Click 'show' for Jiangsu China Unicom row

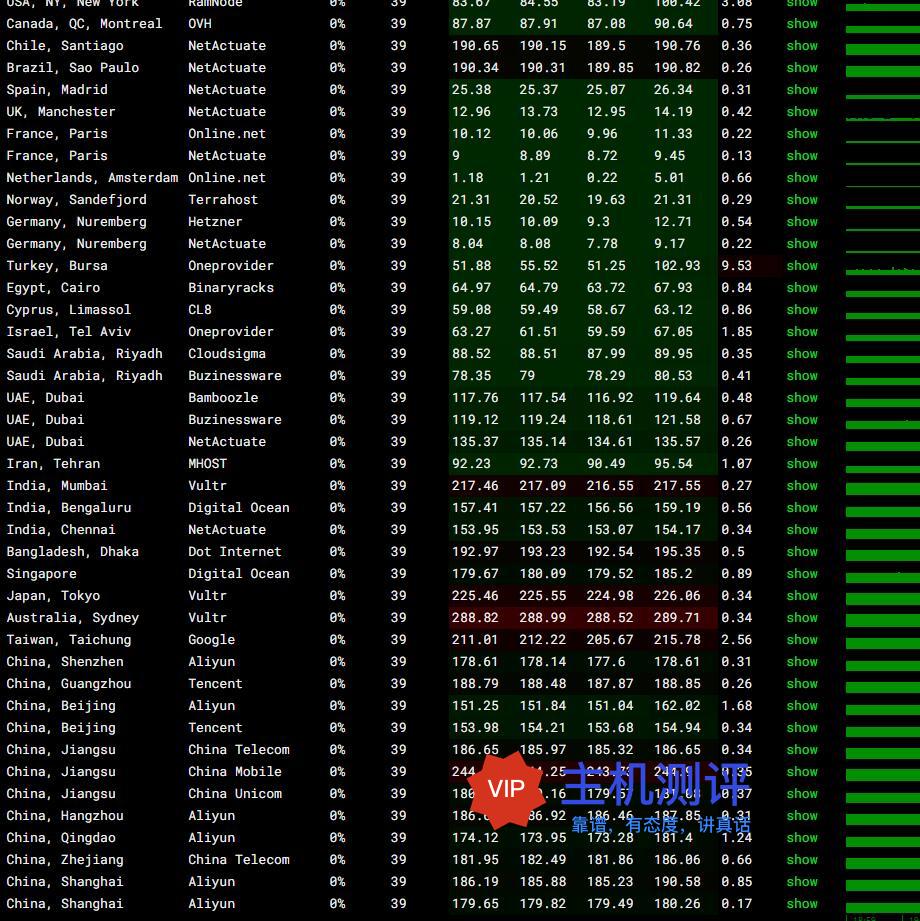(802, 794)
